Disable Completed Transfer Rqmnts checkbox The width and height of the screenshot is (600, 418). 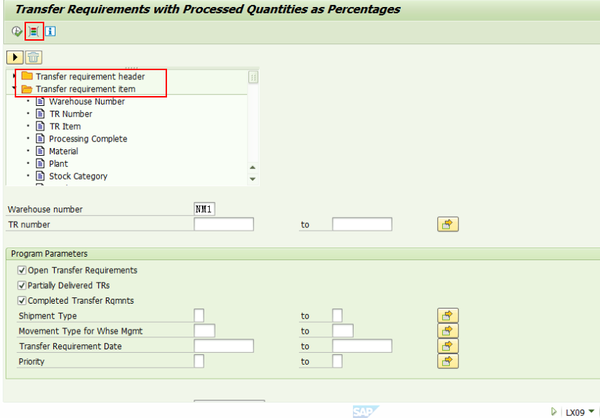point(22,300)
